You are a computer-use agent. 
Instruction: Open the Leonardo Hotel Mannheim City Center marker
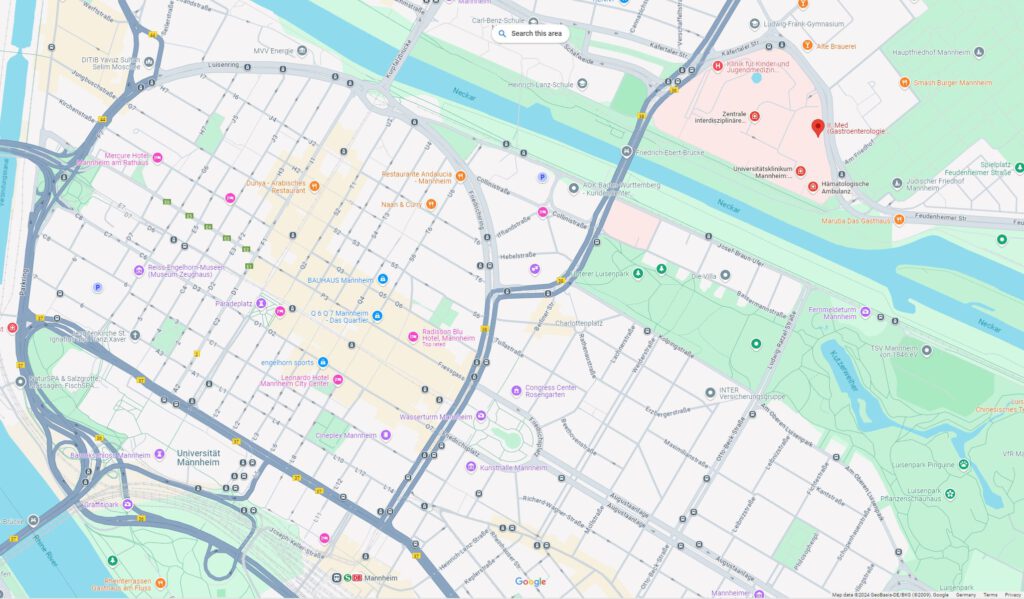tap(338, 380)
